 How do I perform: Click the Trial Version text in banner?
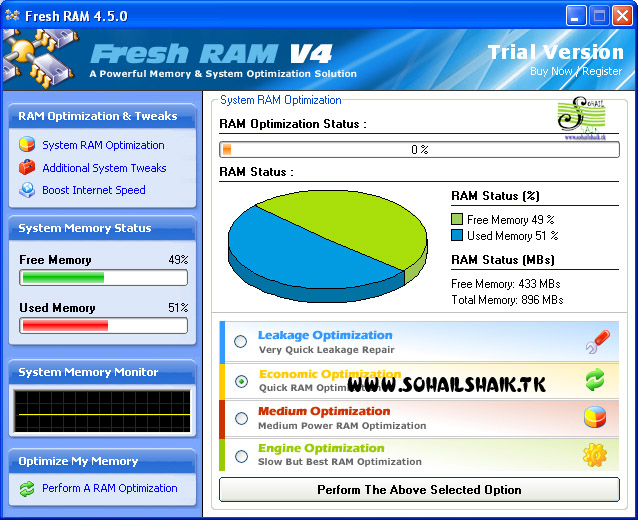[x=555, y=52]
